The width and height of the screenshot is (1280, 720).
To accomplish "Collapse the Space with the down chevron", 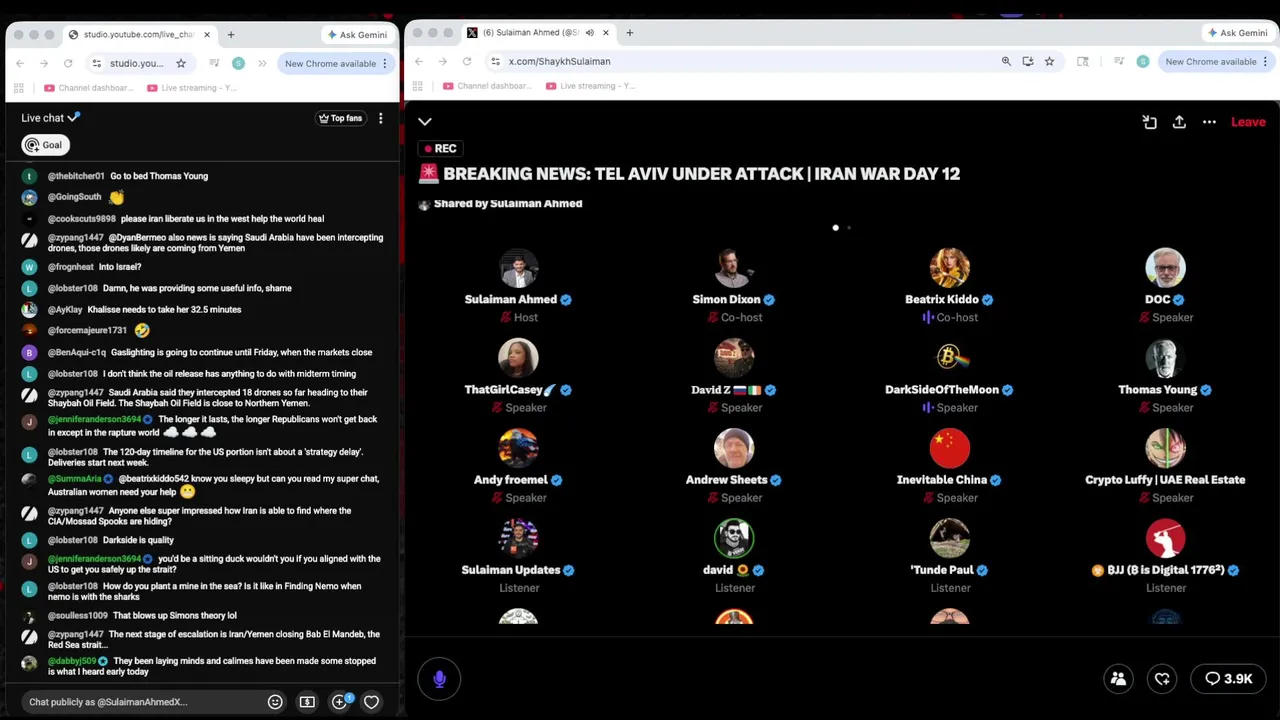I will click(425, 122).
